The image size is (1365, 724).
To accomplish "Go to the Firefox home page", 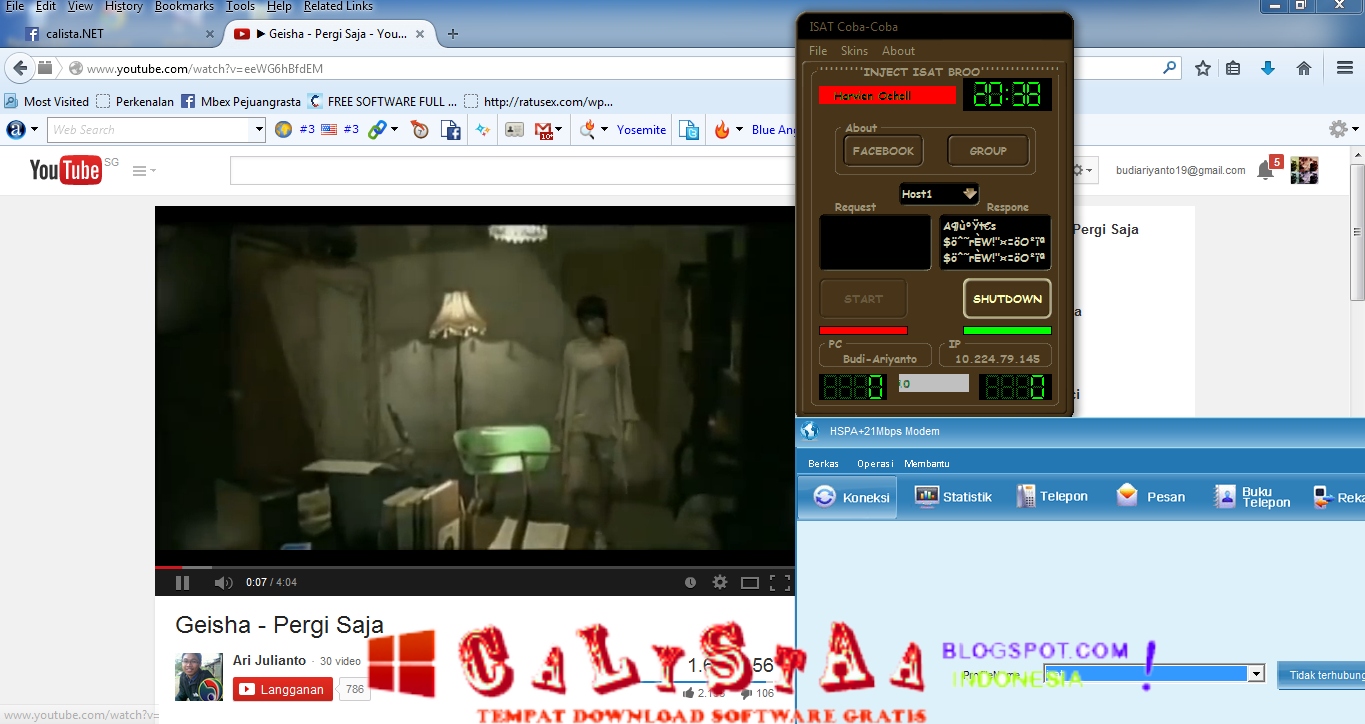I will coord(1304,69).
